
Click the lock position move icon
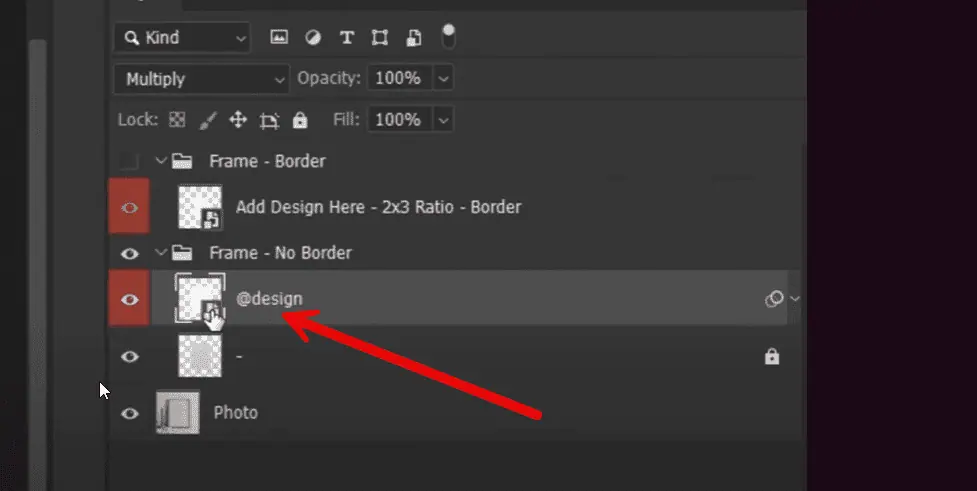click(238, 120)
